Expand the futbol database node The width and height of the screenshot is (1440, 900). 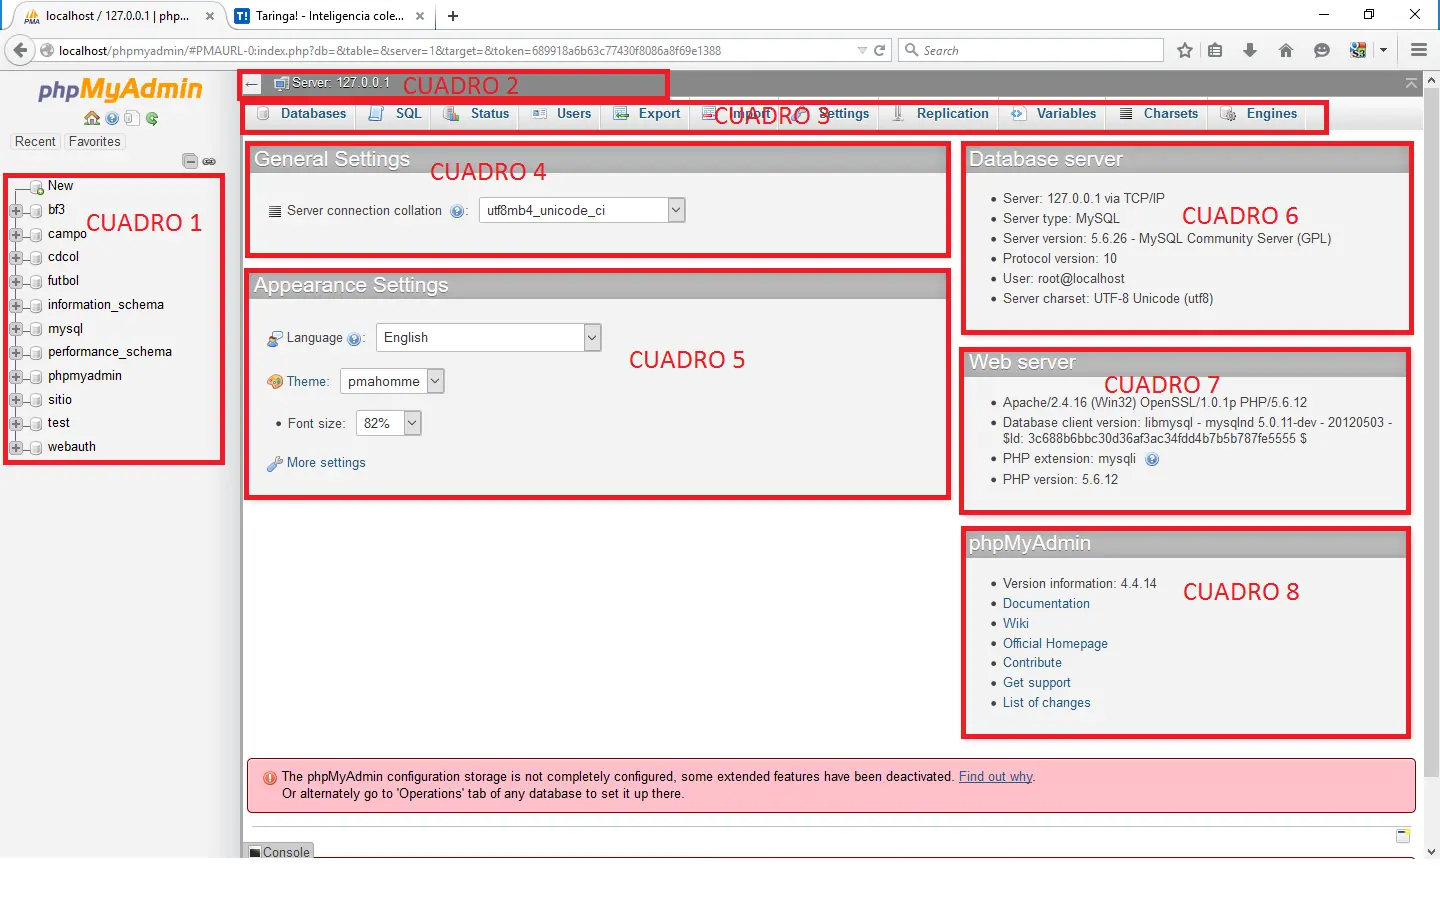[16, 282]
